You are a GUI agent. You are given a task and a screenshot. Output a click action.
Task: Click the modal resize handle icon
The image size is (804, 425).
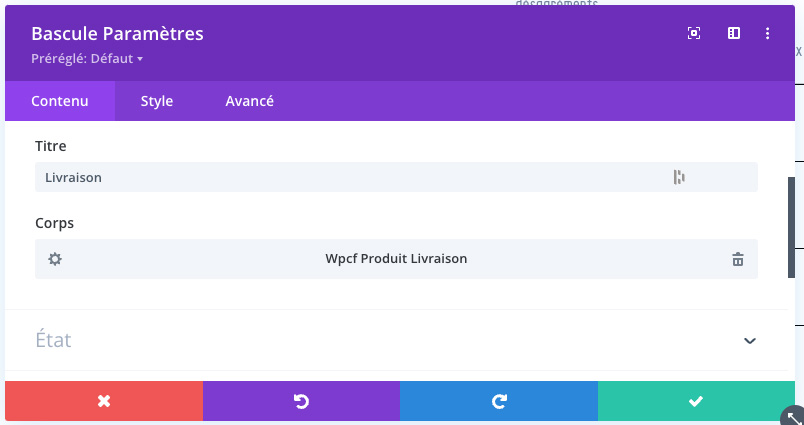click(x=793, y=416)
